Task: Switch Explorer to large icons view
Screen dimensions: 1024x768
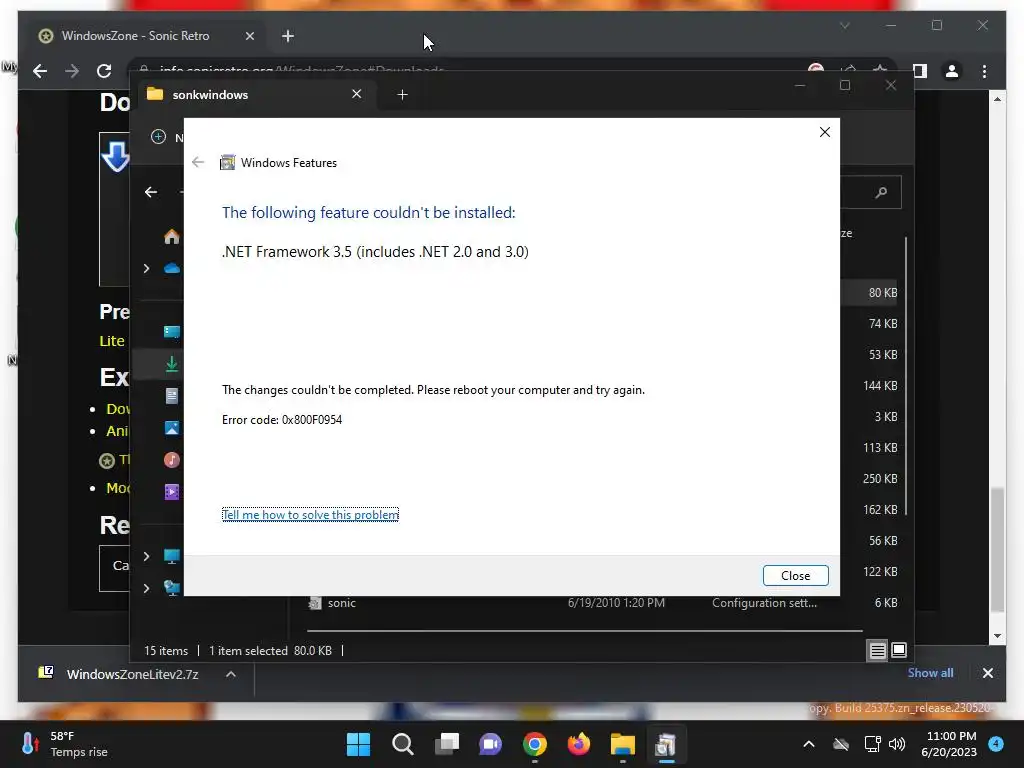Action: click(899, 650)
